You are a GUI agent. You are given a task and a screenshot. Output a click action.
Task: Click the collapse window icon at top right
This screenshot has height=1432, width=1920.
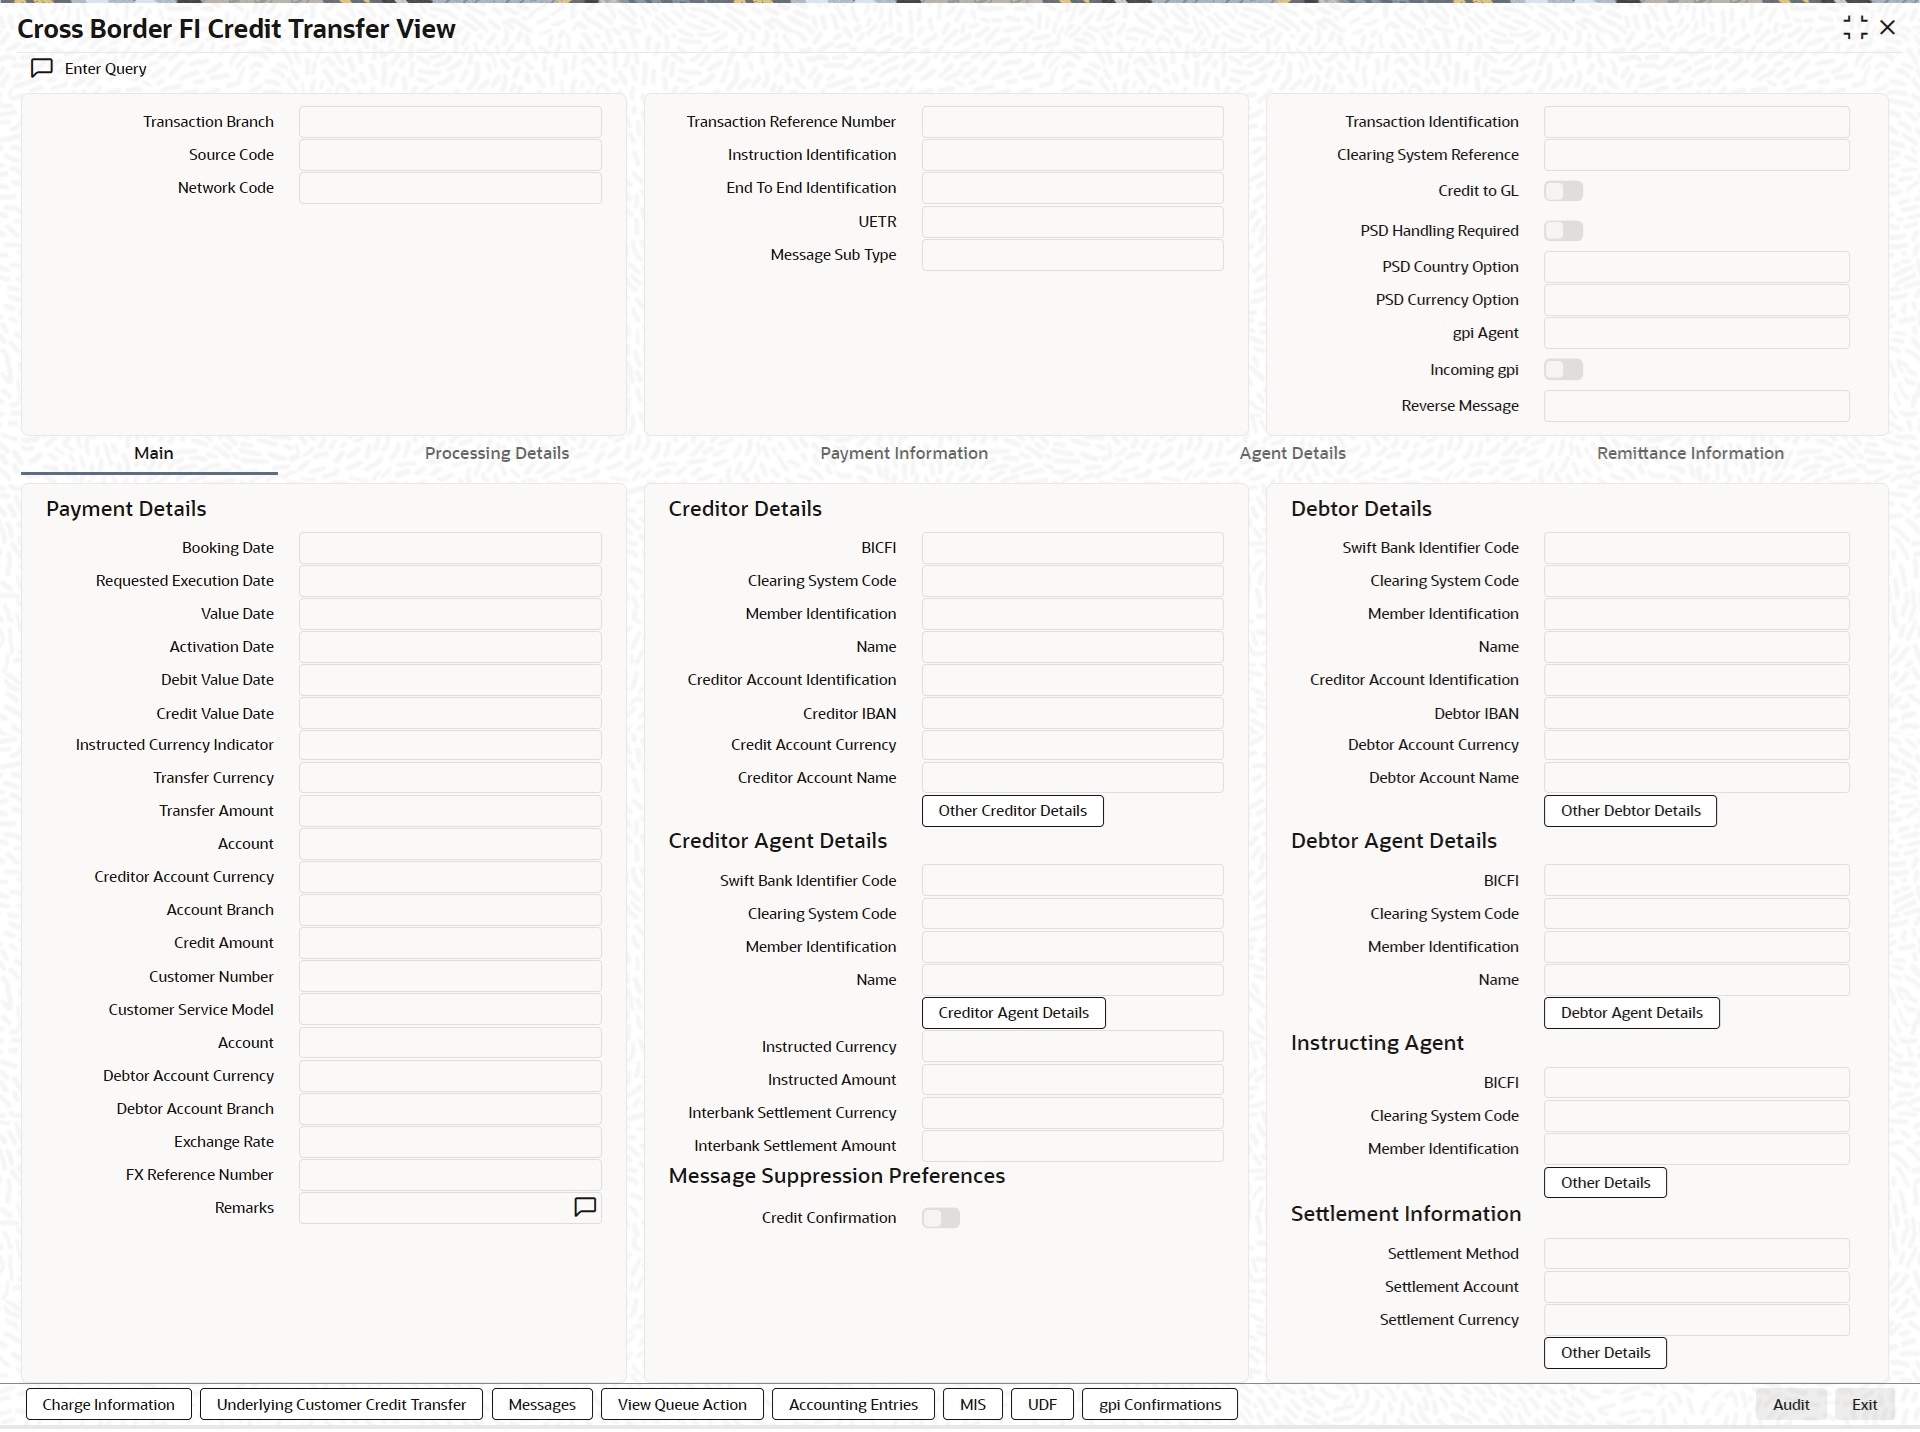[x=1855, y=28]
